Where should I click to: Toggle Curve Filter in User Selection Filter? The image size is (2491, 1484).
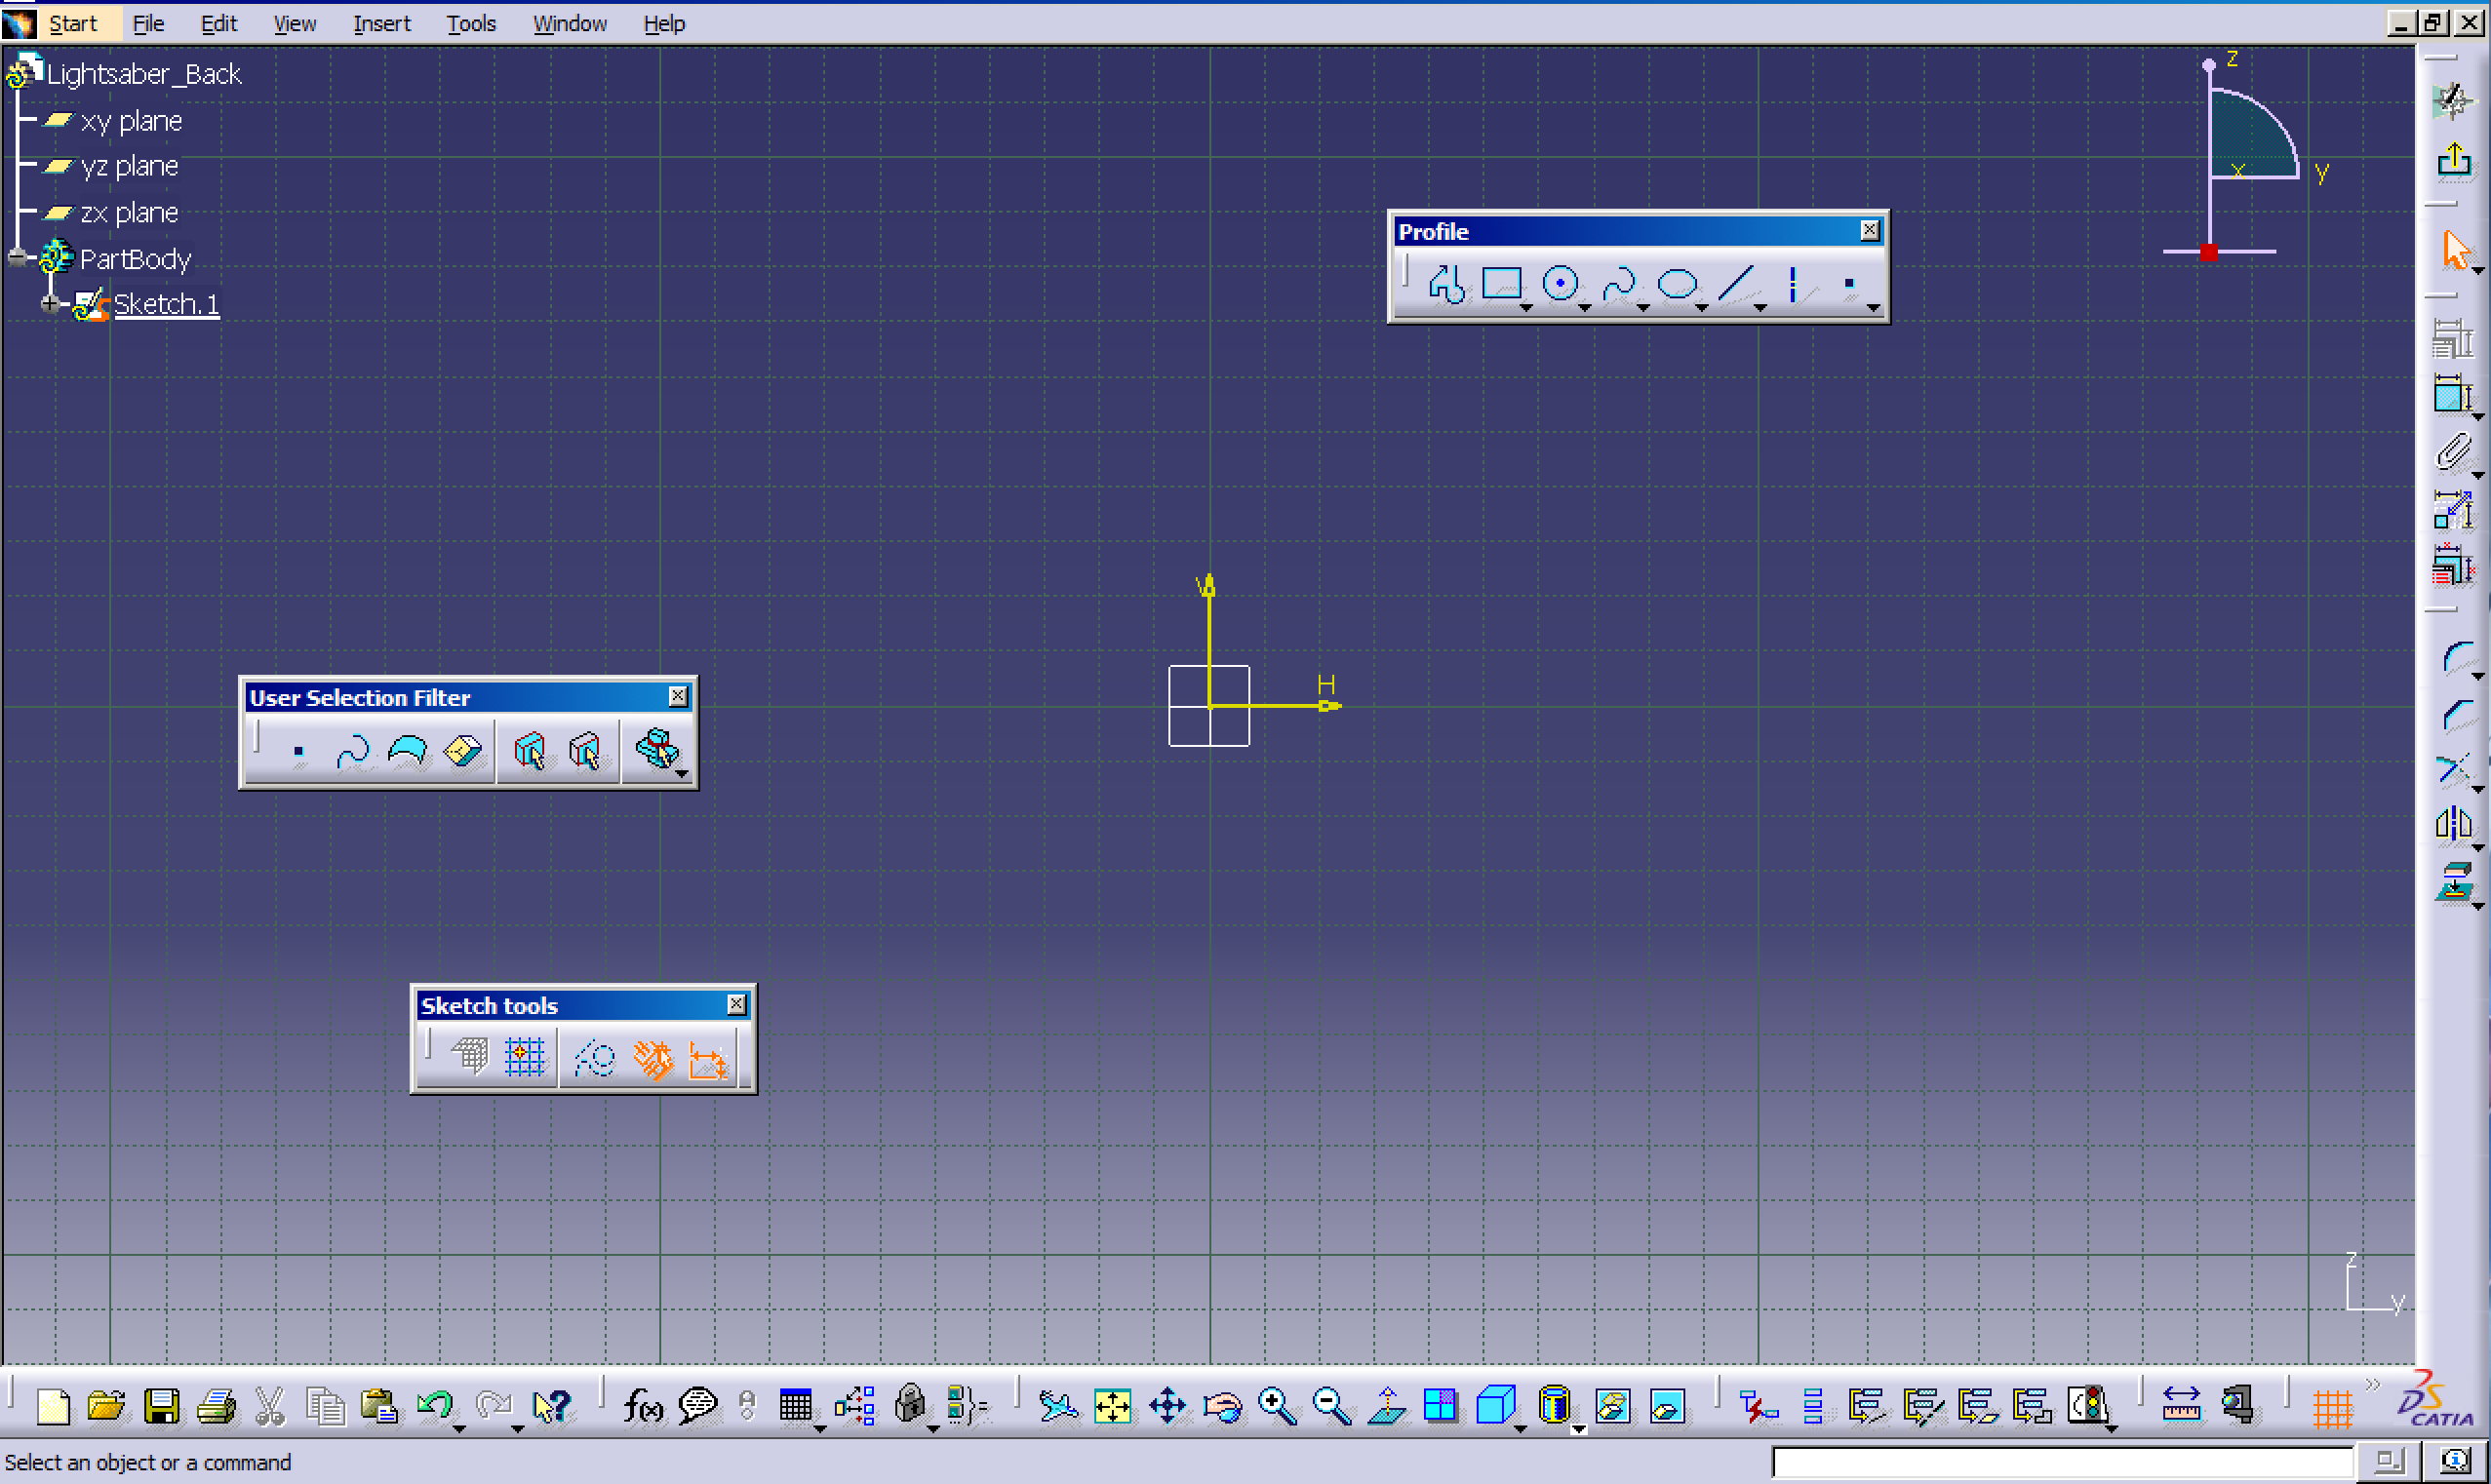tap(353, 750)
